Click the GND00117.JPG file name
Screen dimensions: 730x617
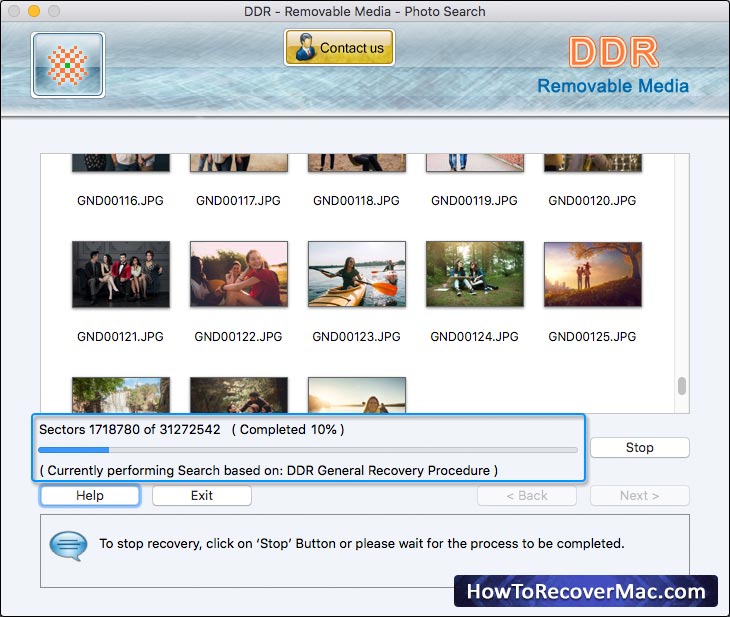pyautogui.click(x=238, y=201)
